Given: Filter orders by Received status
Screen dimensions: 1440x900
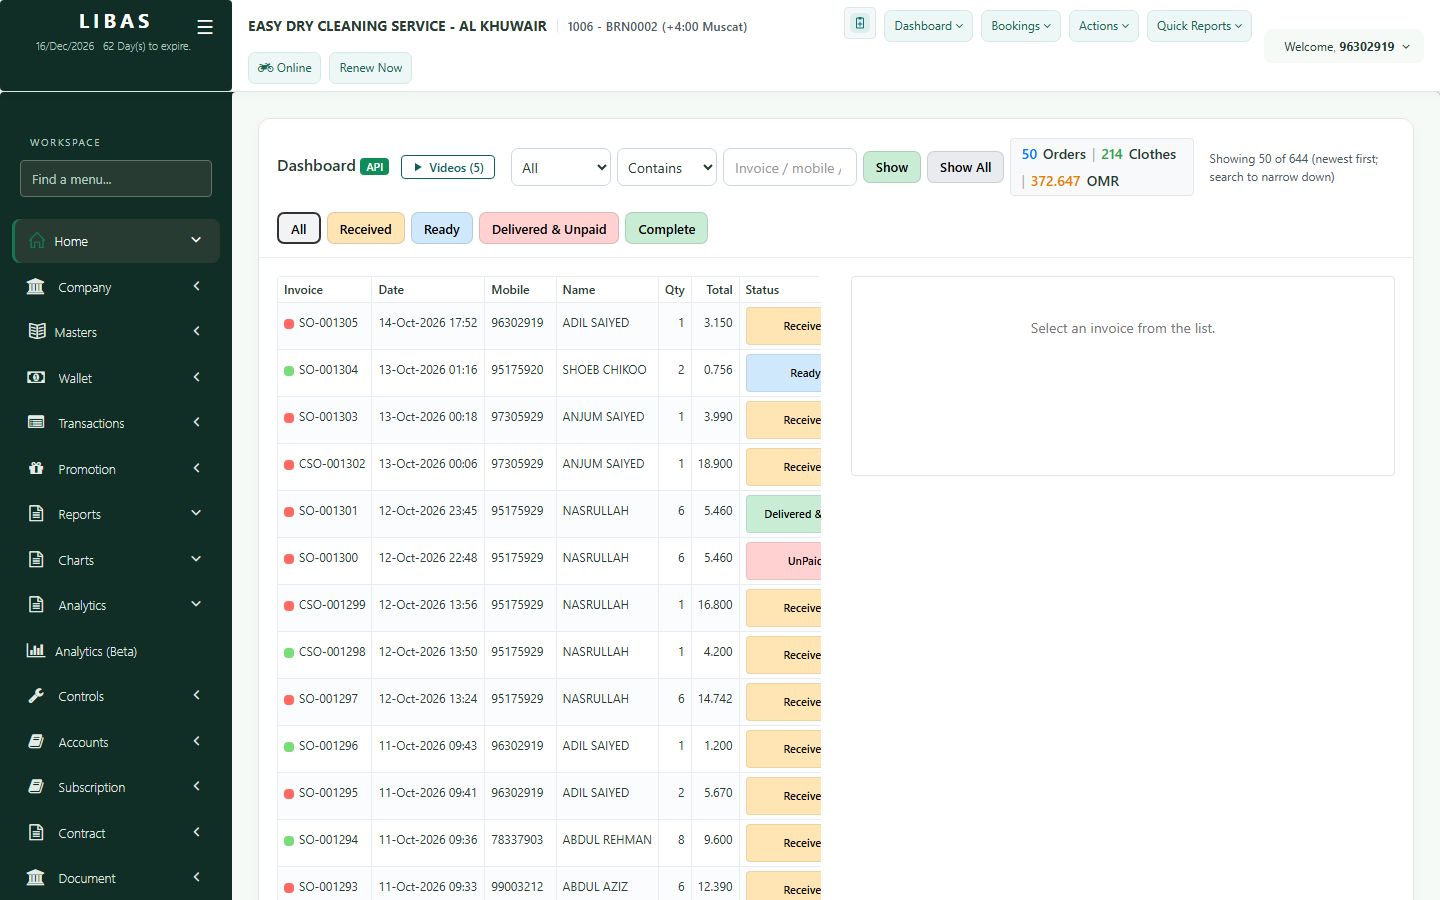Looking at the screenshot, I should point(365,229).
